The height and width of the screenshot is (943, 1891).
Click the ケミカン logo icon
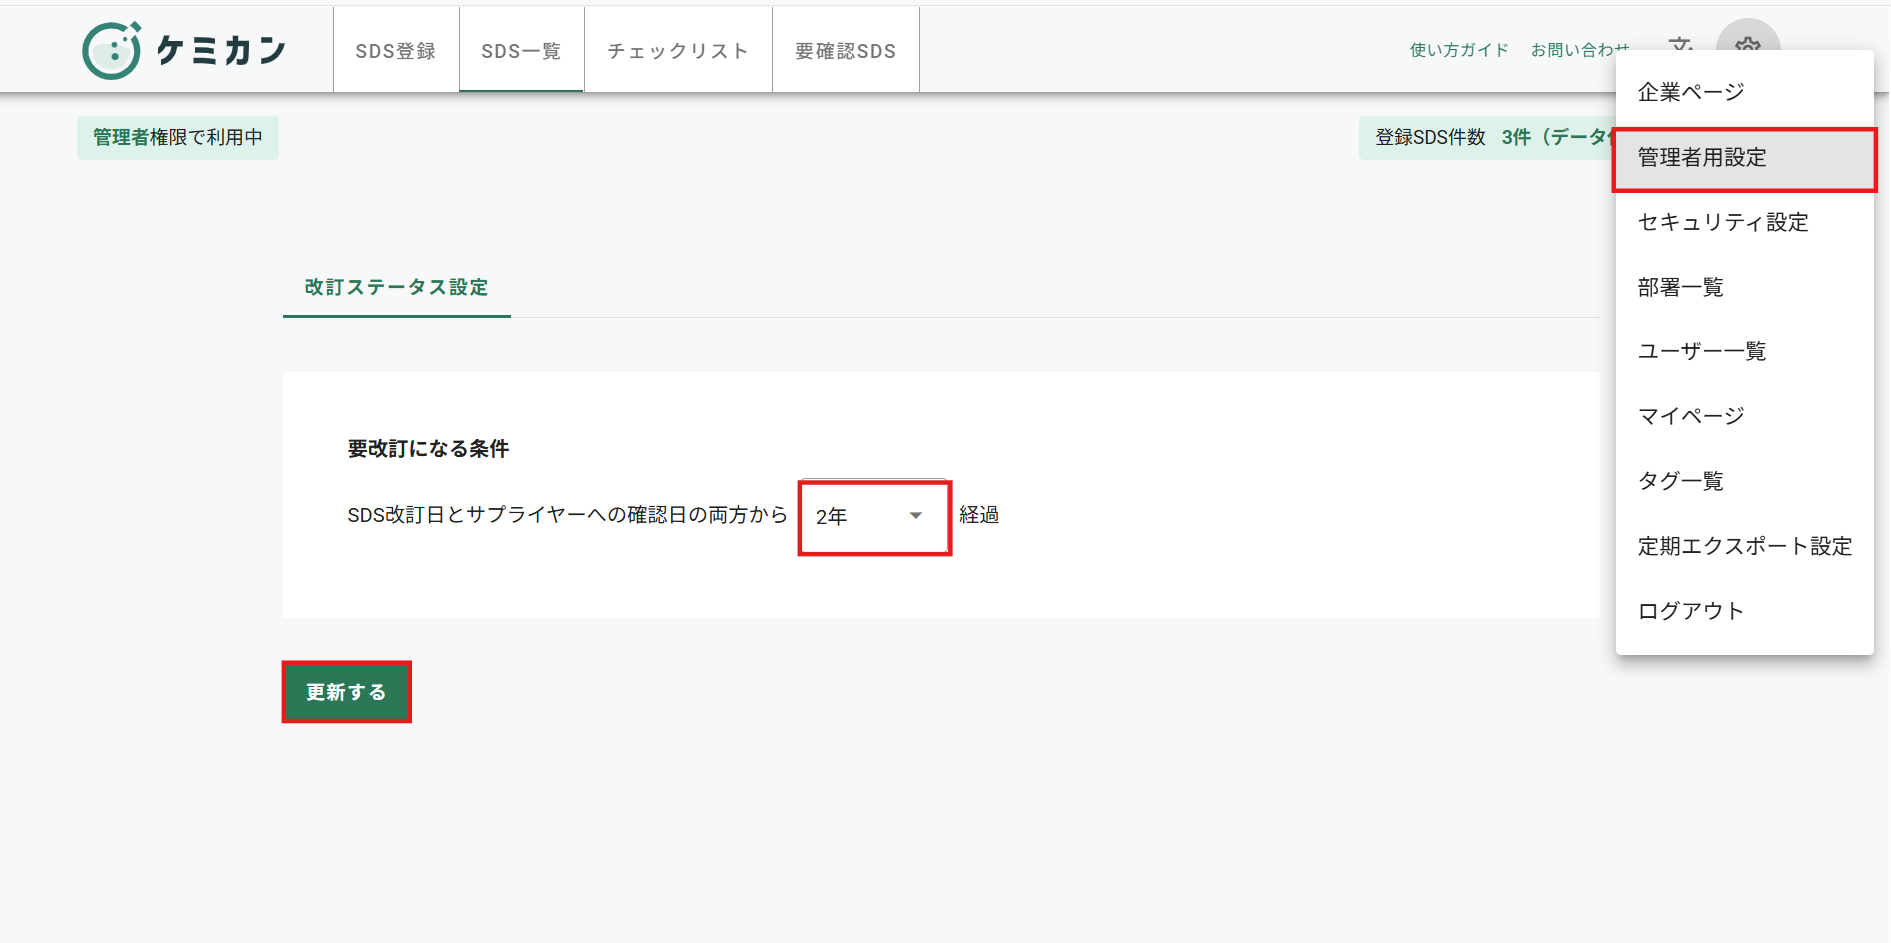coord(112,51)
